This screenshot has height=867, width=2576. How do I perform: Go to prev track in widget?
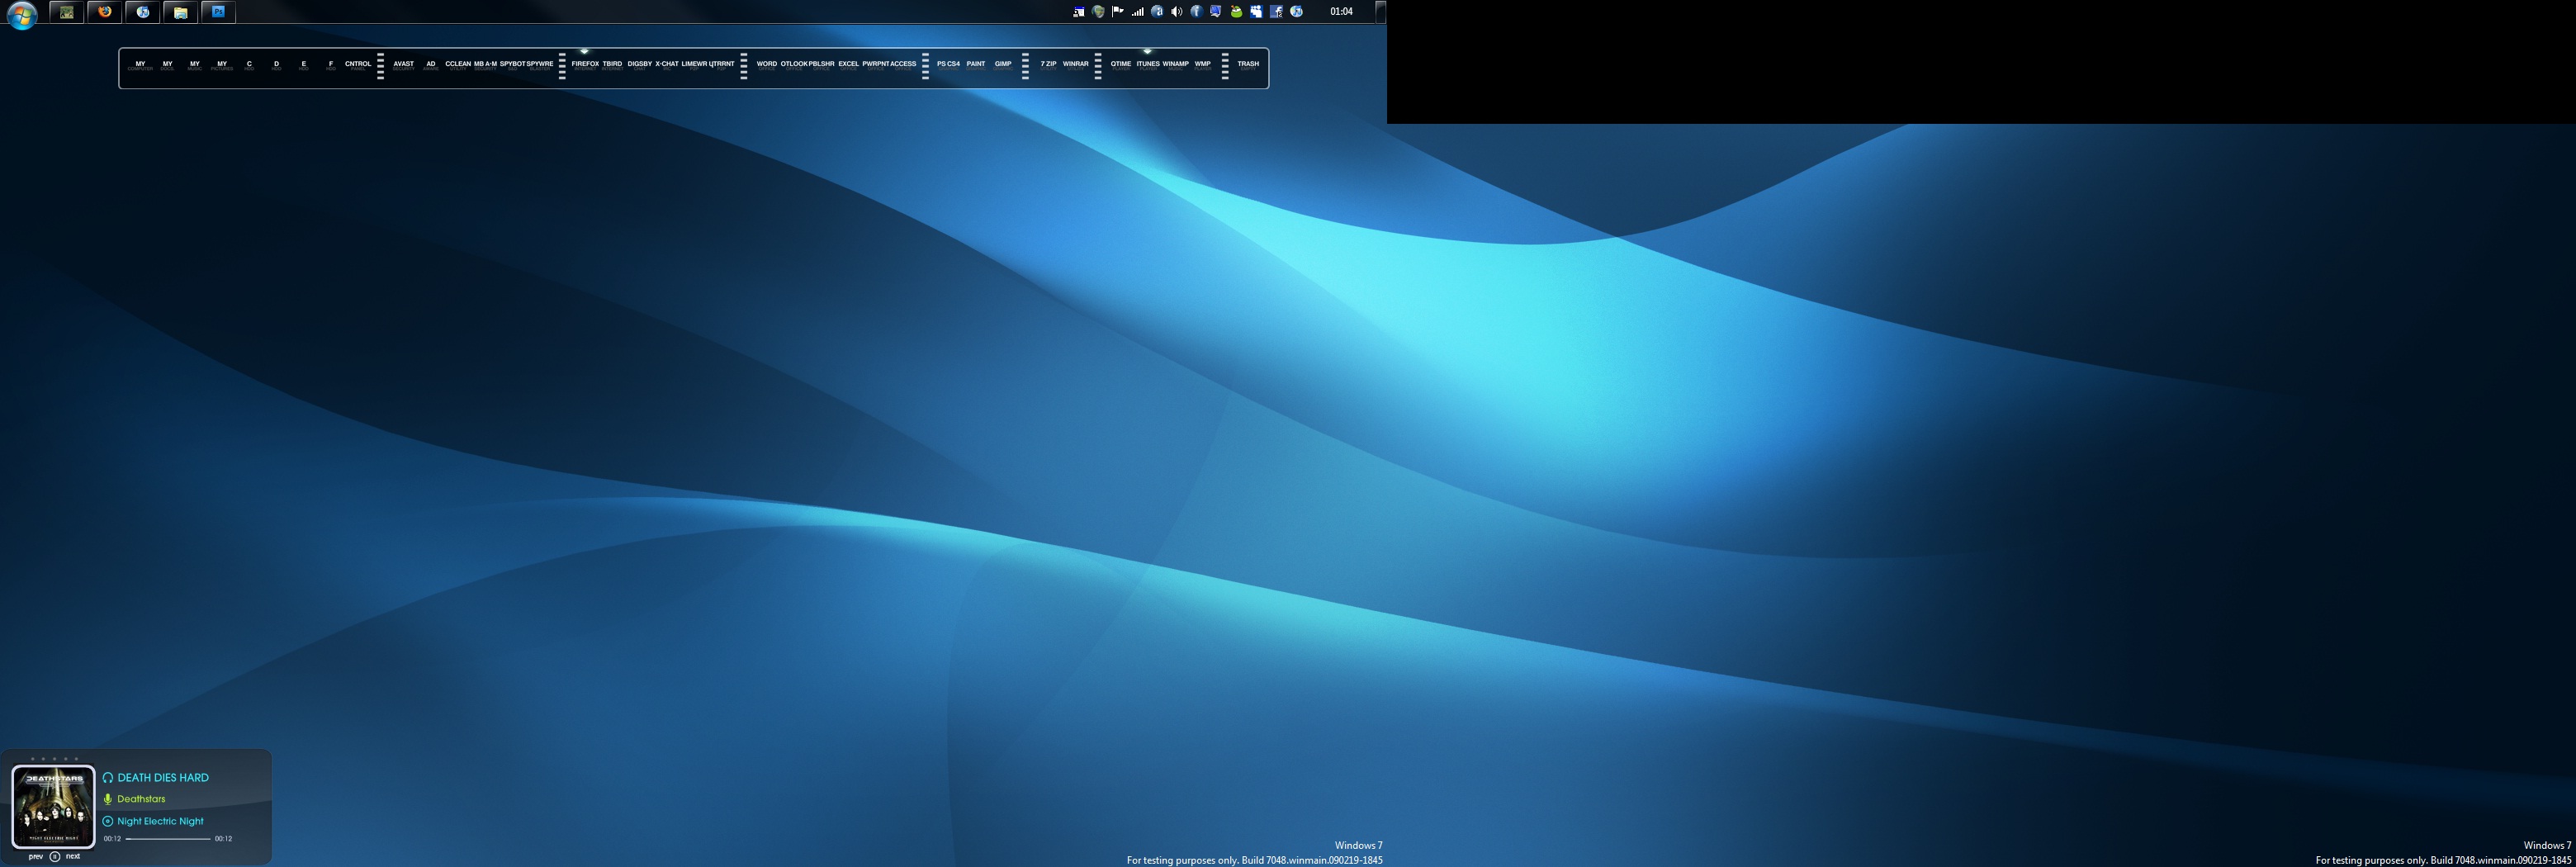(36, 856)
